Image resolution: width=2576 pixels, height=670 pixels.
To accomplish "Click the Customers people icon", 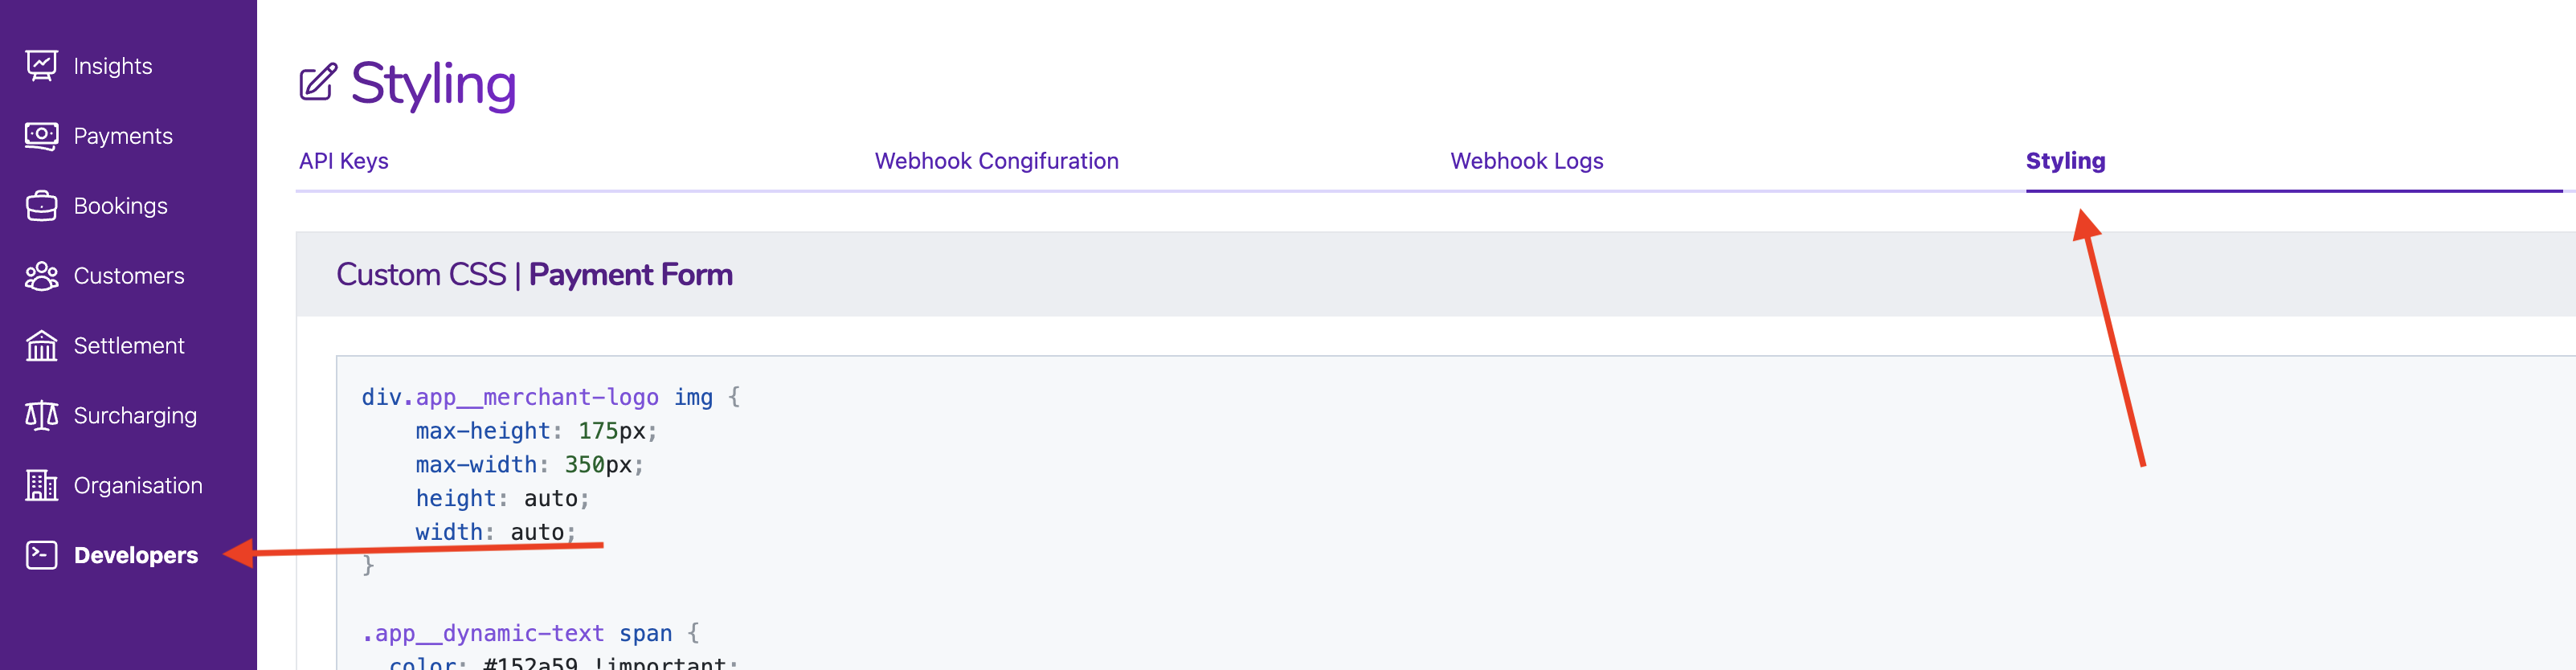I will 41,276.
